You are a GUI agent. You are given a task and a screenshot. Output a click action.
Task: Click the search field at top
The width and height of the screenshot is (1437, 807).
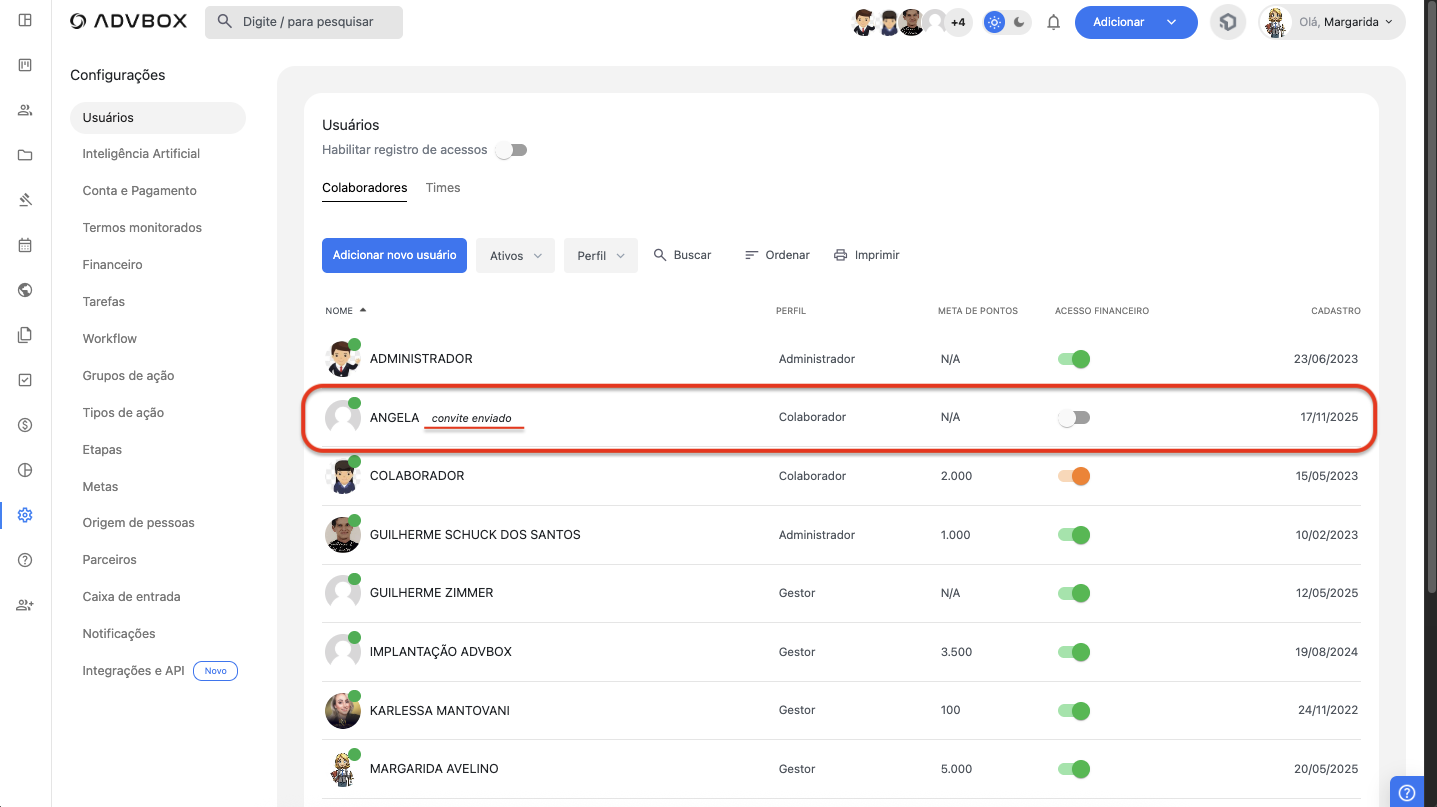point(304,22)
